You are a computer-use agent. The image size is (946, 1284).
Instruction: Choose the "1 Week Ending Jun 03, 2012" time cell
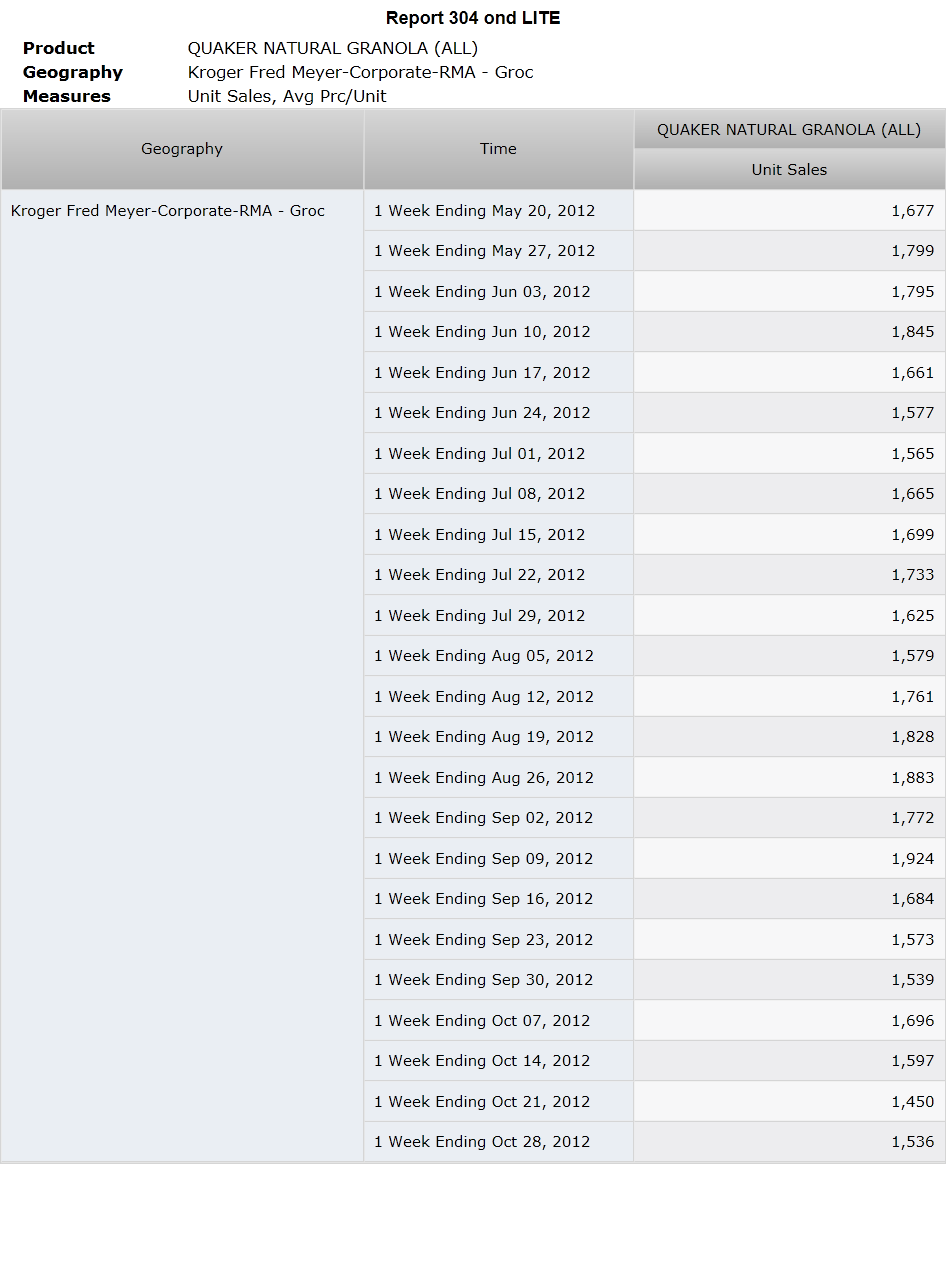pos(498,291)
